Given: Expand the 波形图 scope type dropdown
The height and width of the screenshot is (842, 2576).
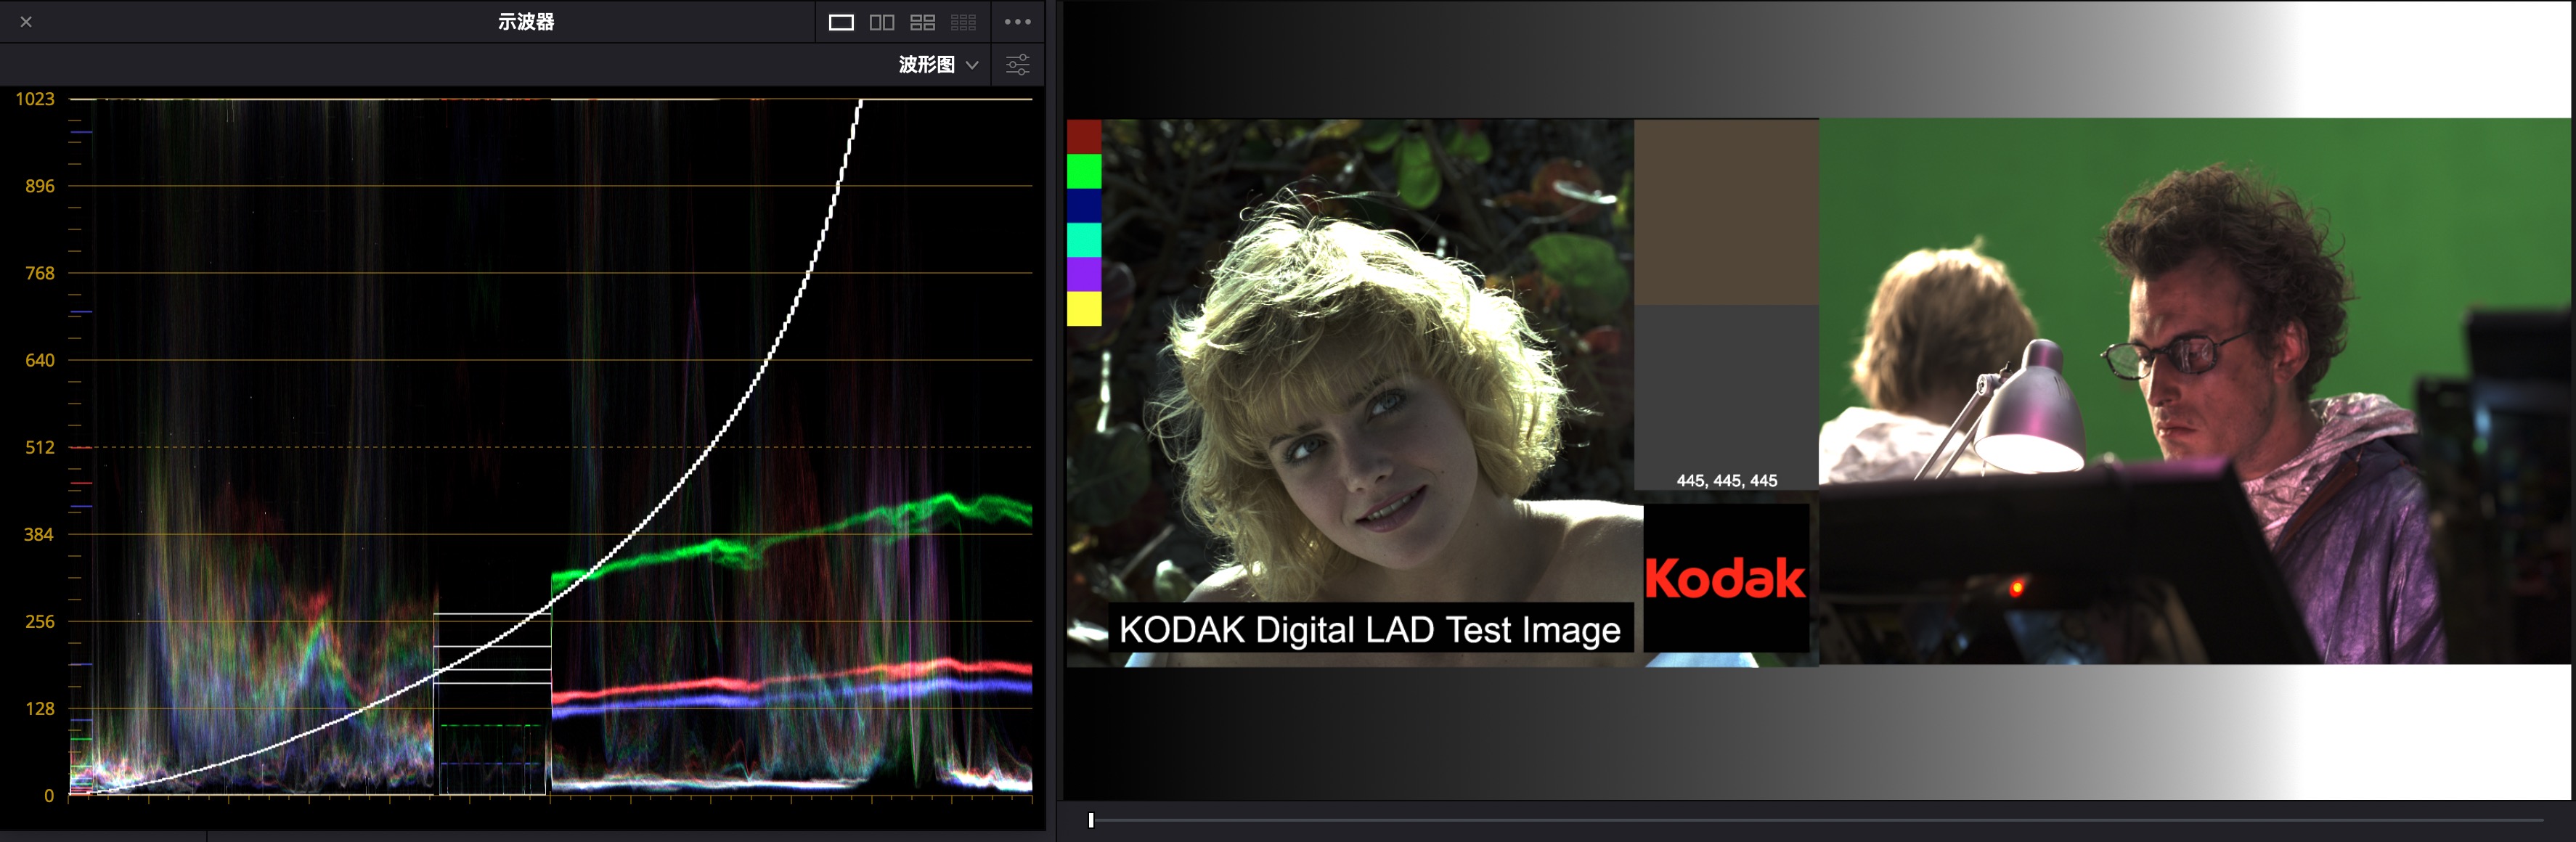Looking at the screenshot, I should point(926,65).
